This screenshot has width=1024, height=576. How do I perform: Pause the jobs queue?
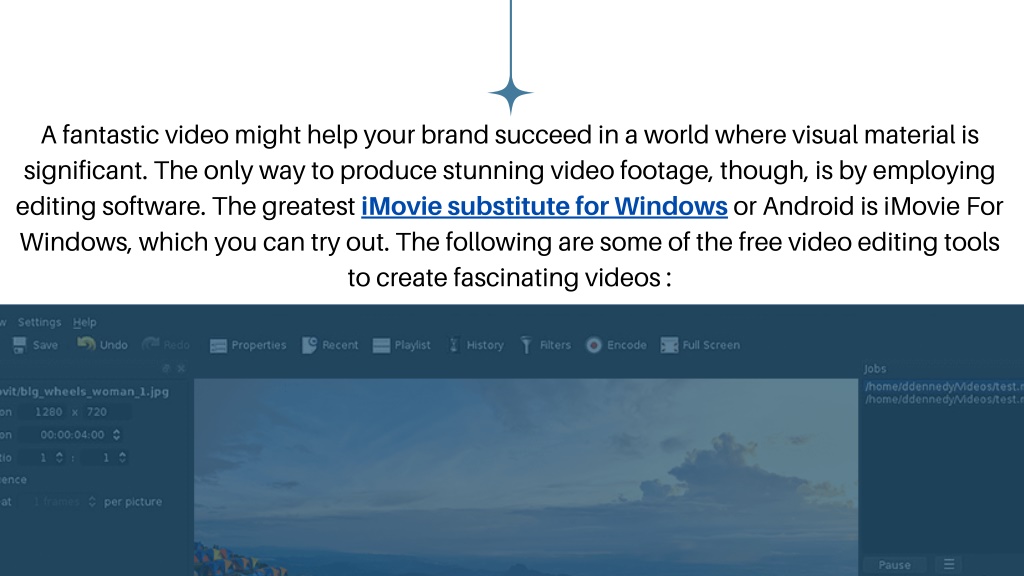[894, 565]
